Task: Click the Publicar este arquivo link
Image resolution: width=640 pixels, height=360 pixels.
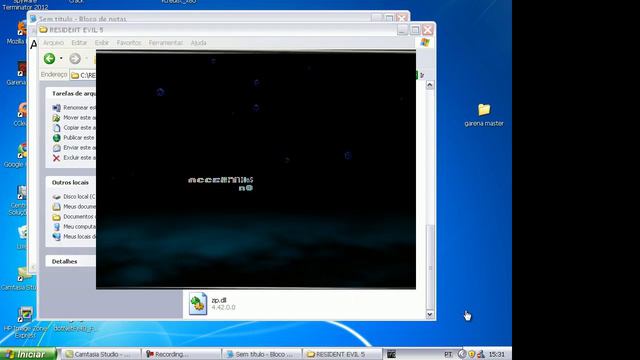Action: 79,138
